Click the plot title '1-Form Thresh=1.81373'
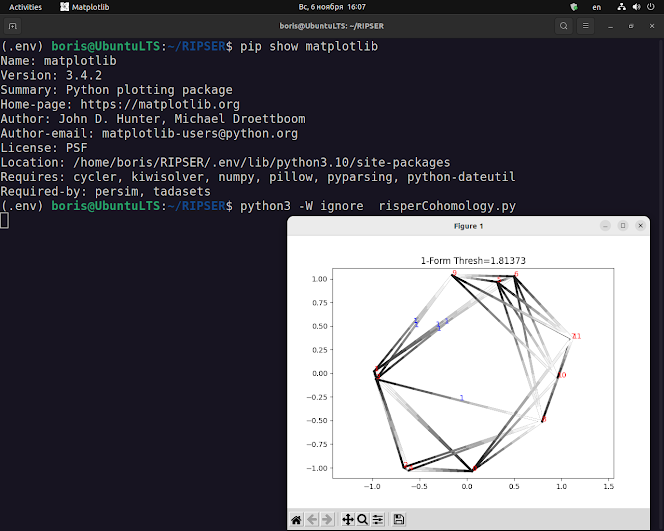The width and height of the screenshot is (664, 531). (x=473, y=260)
